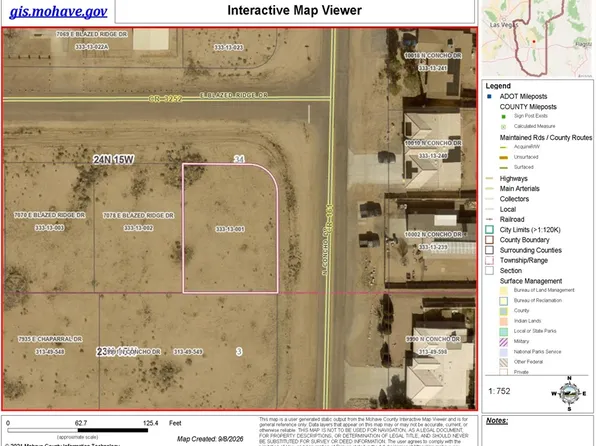Click the 24N 15W township label
This screenshot has height=446, width=596.
click(x=114, y=159)
